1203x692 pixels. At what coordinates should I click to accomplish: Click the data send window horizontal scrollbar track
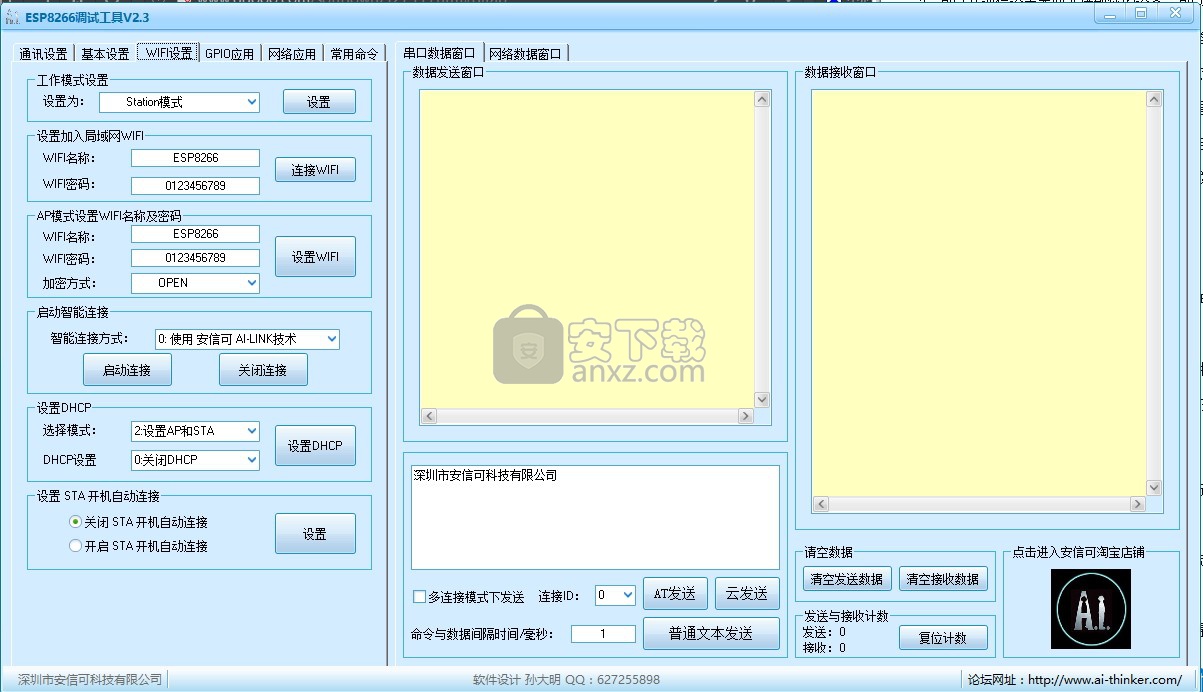coord(587,416)
